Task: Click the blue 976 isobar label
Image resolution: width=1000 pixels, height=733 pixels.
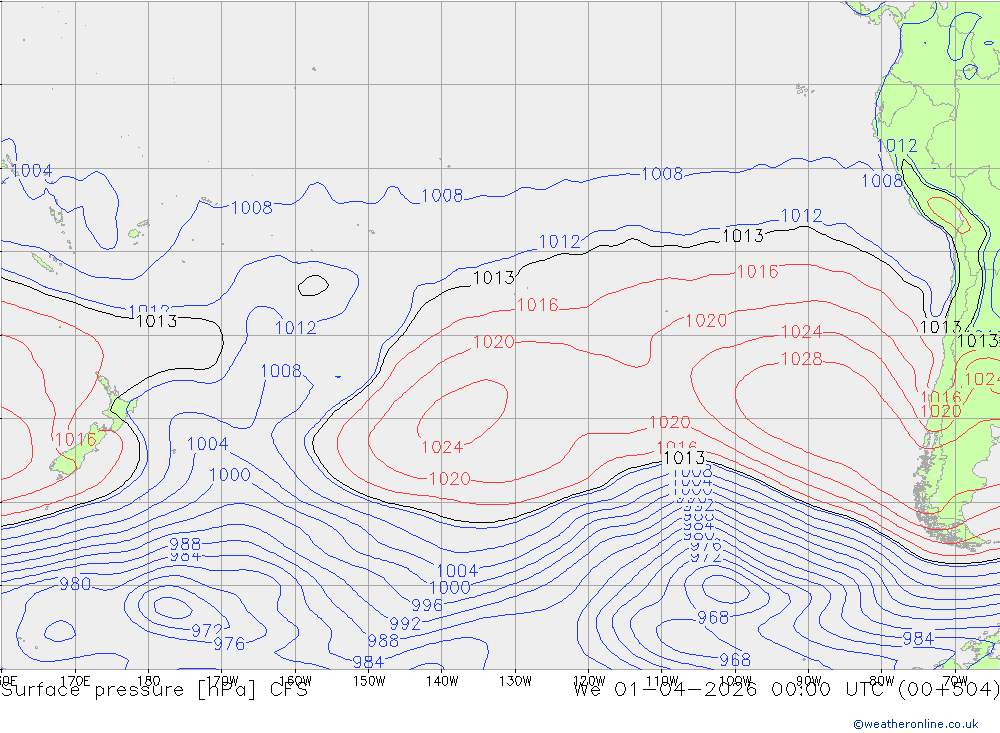Action: [229, 644]
